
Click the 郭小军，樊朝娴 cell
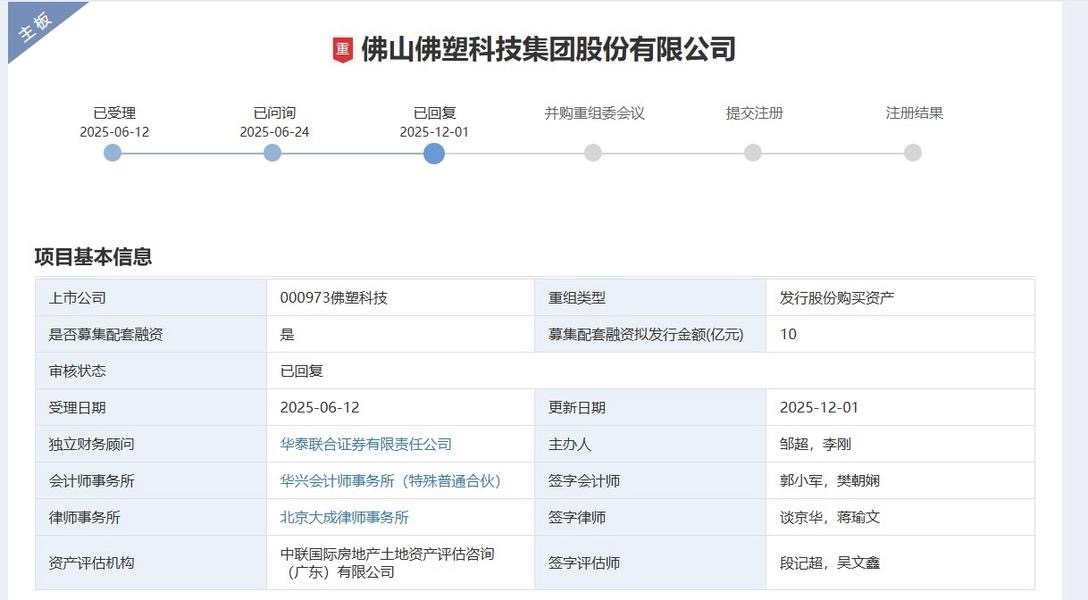[x=900, y=481]
